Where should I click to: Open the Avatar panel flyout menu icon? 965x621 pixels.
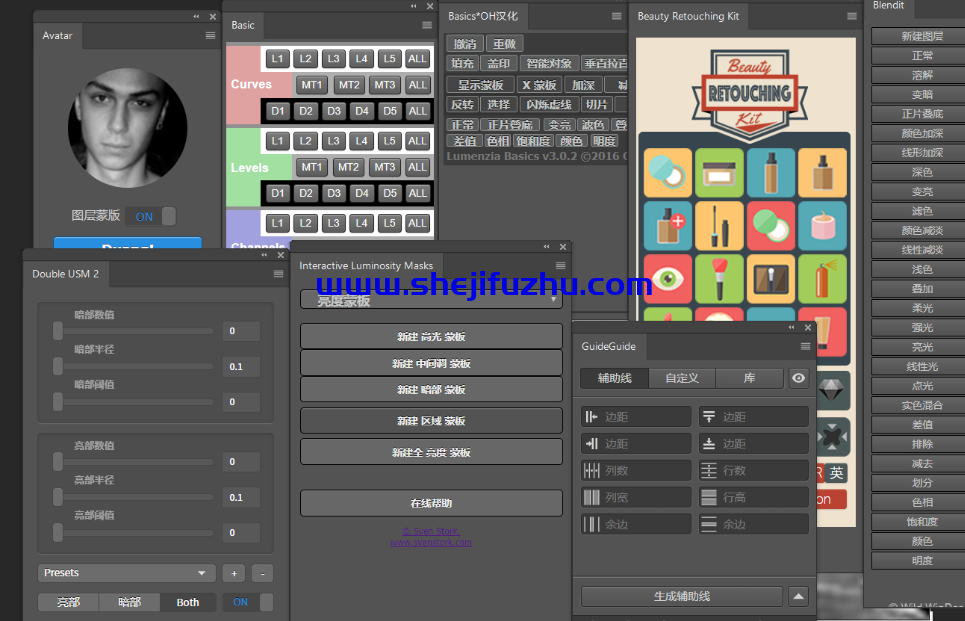[x=210, y=36]
